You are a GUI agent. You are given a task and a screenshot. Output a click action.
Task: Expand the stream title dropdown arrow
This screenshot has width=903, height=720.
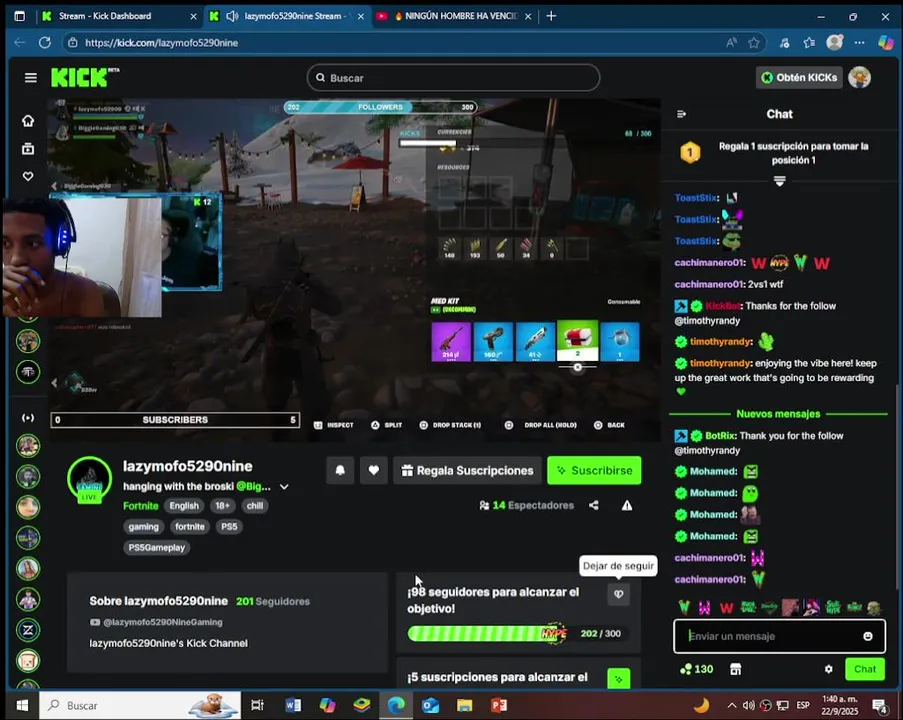(x=284, y=487)
